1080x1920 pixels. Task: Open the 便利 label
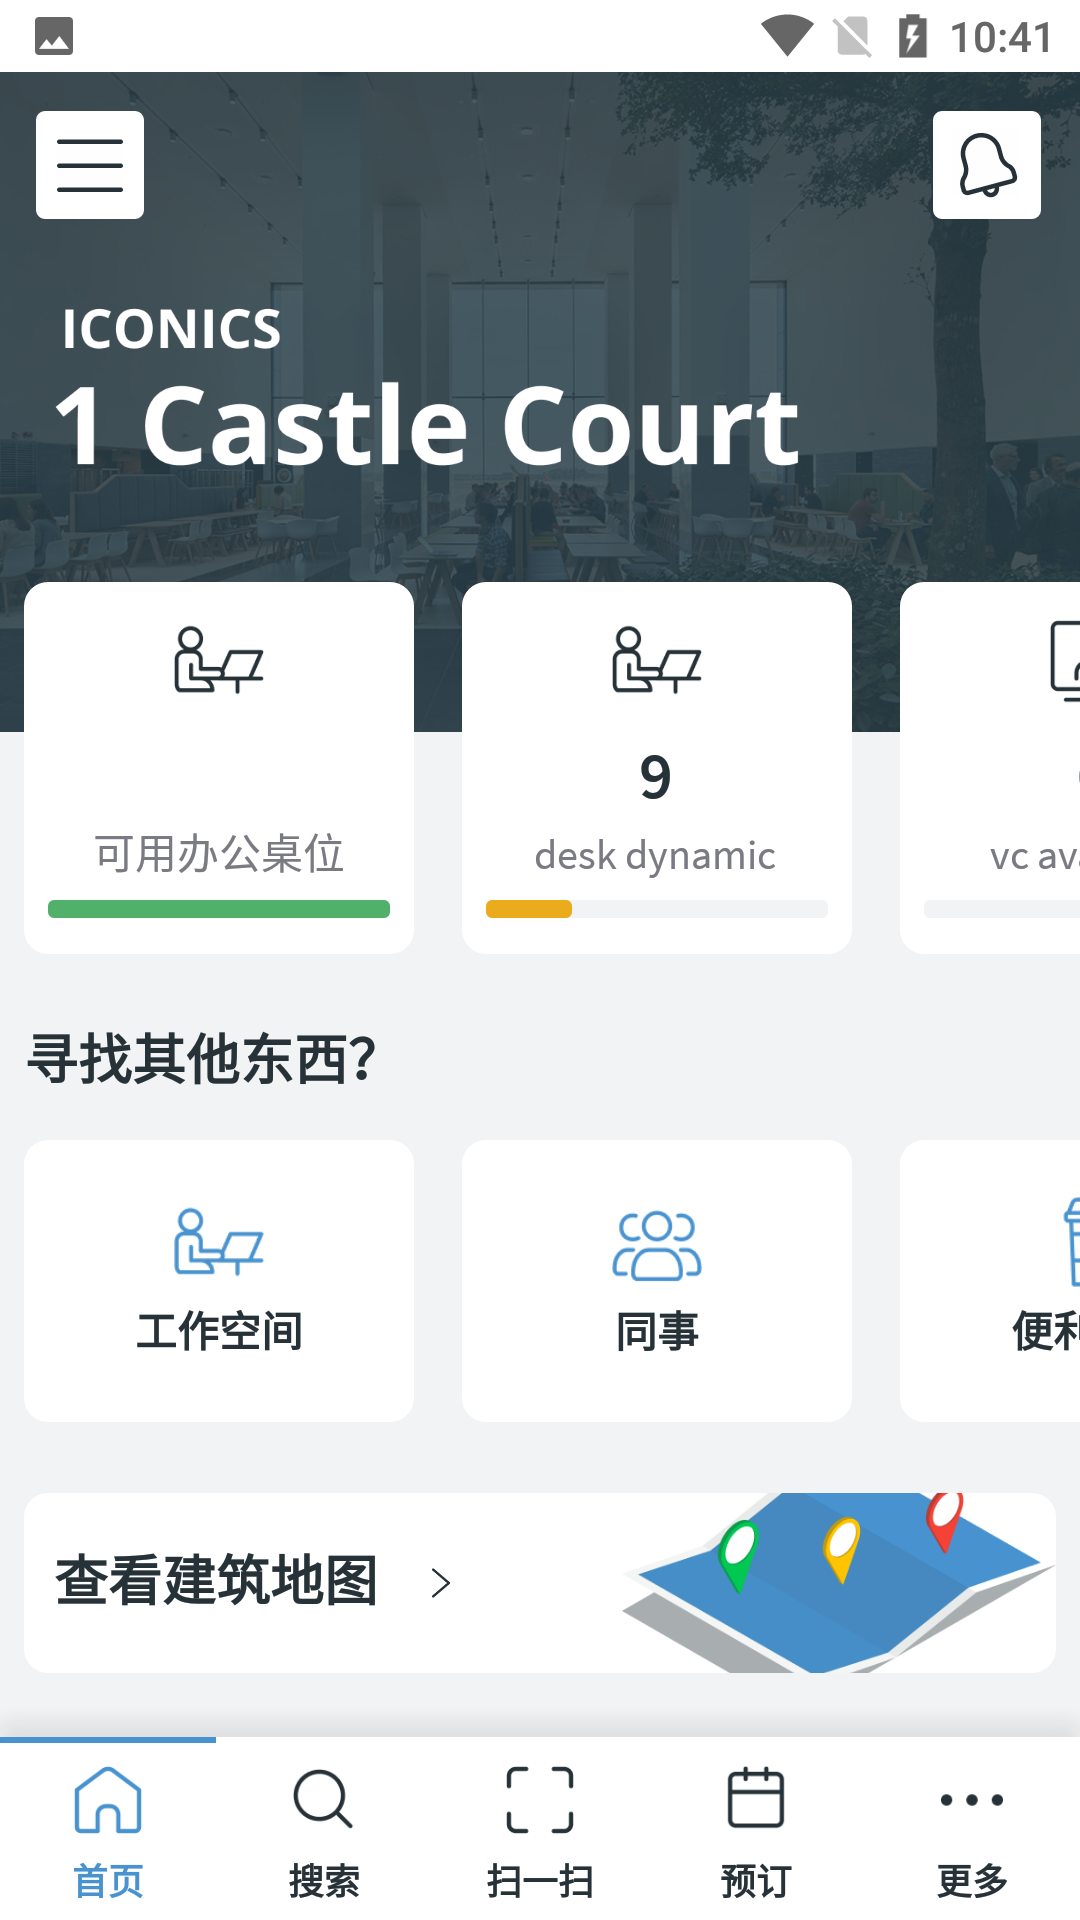pyautogui.click(x=1046, y=1331)
